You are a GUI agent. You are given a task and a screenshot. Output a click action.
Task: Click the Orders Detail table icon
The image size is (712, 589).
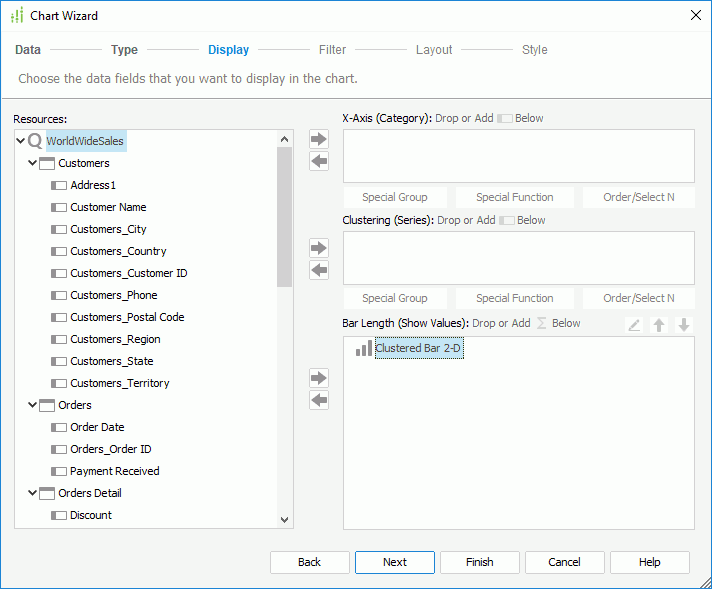pos(47,493)
